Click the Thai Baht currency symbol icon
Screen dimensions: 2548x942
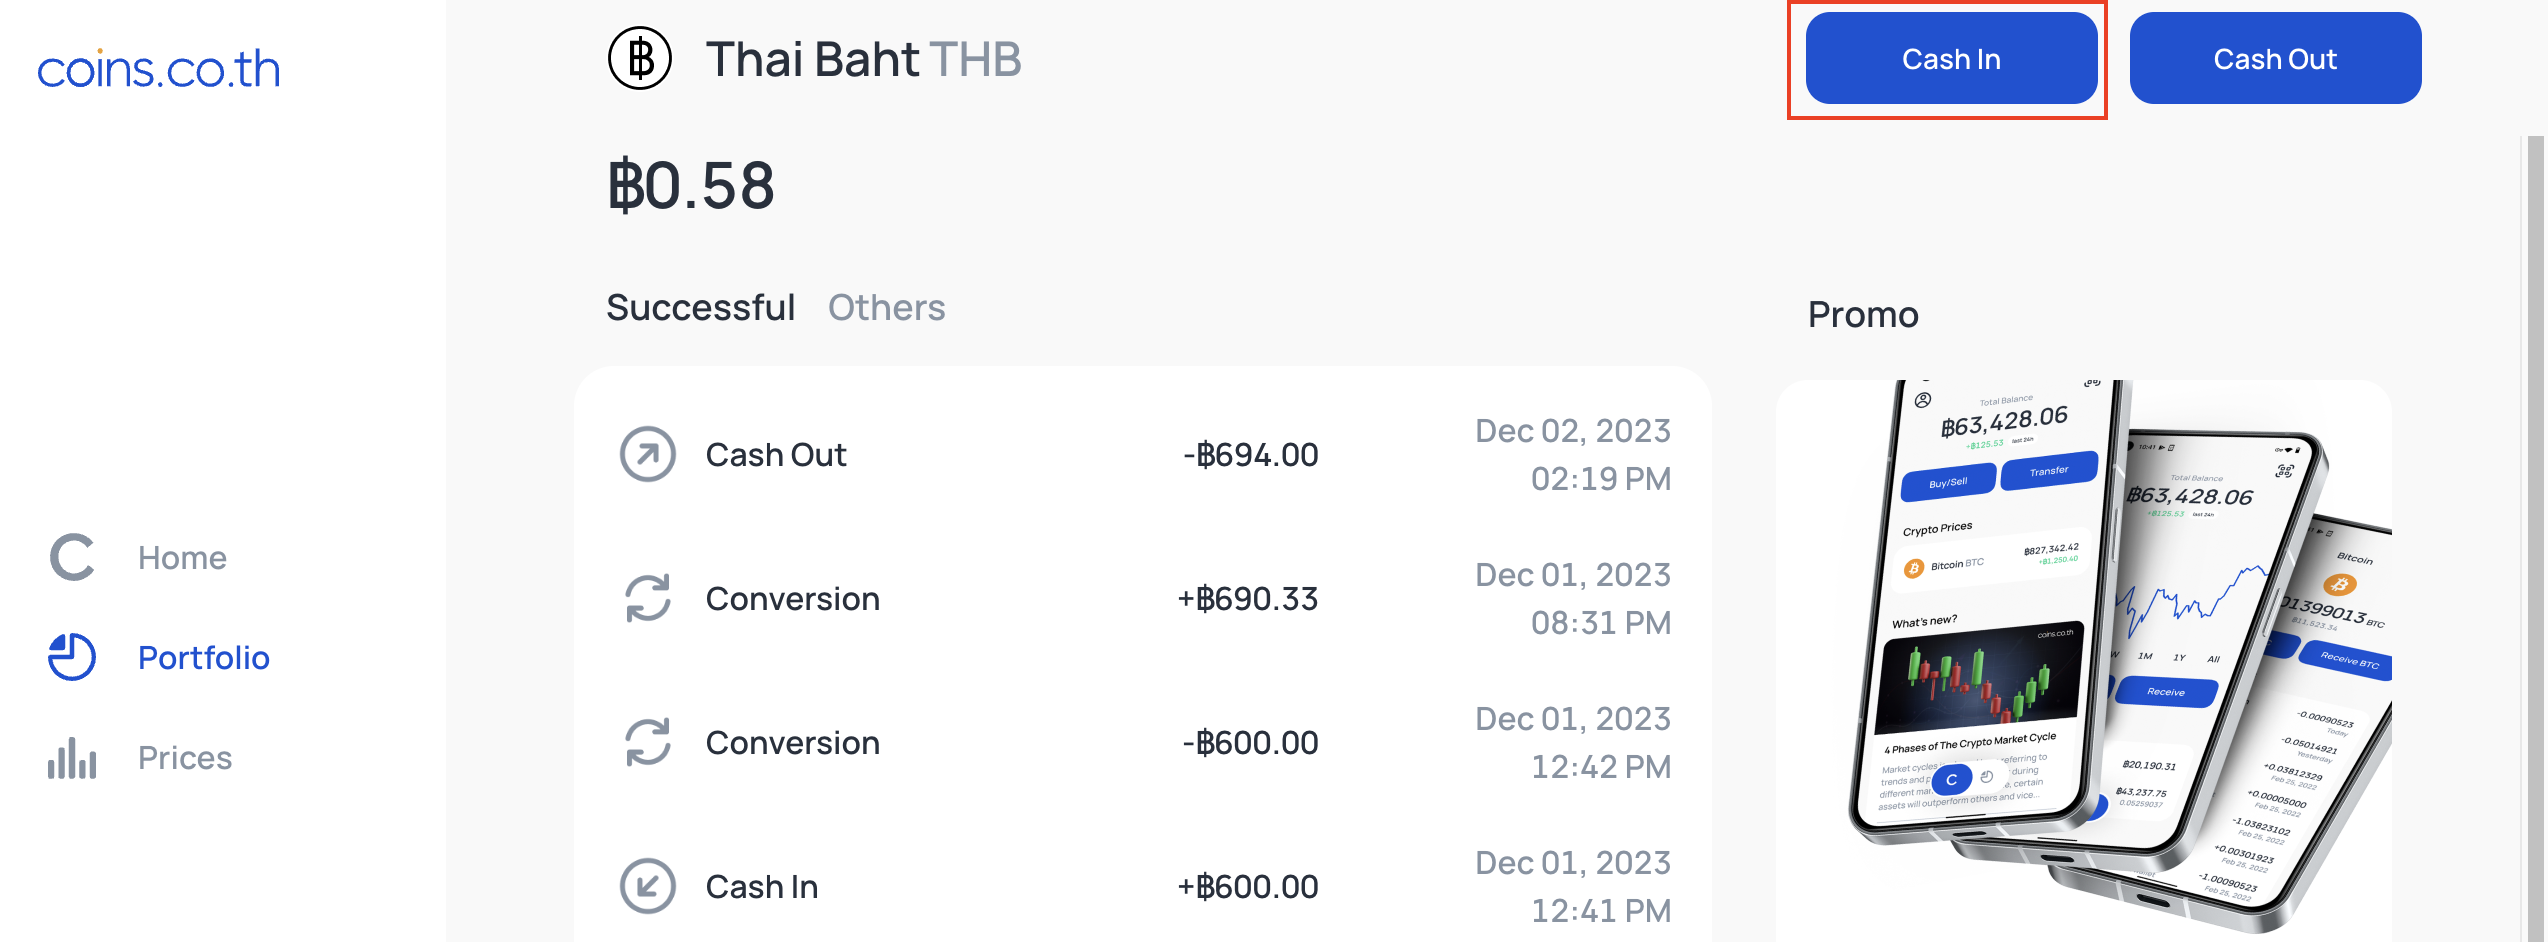coord(640,58)
